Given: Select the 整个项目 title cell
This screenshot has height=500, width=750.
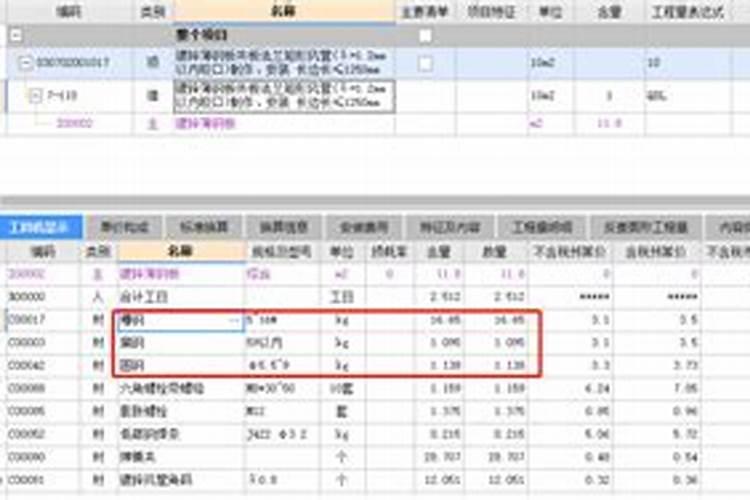Looking at the screenshot, I should tap(284, 35).
